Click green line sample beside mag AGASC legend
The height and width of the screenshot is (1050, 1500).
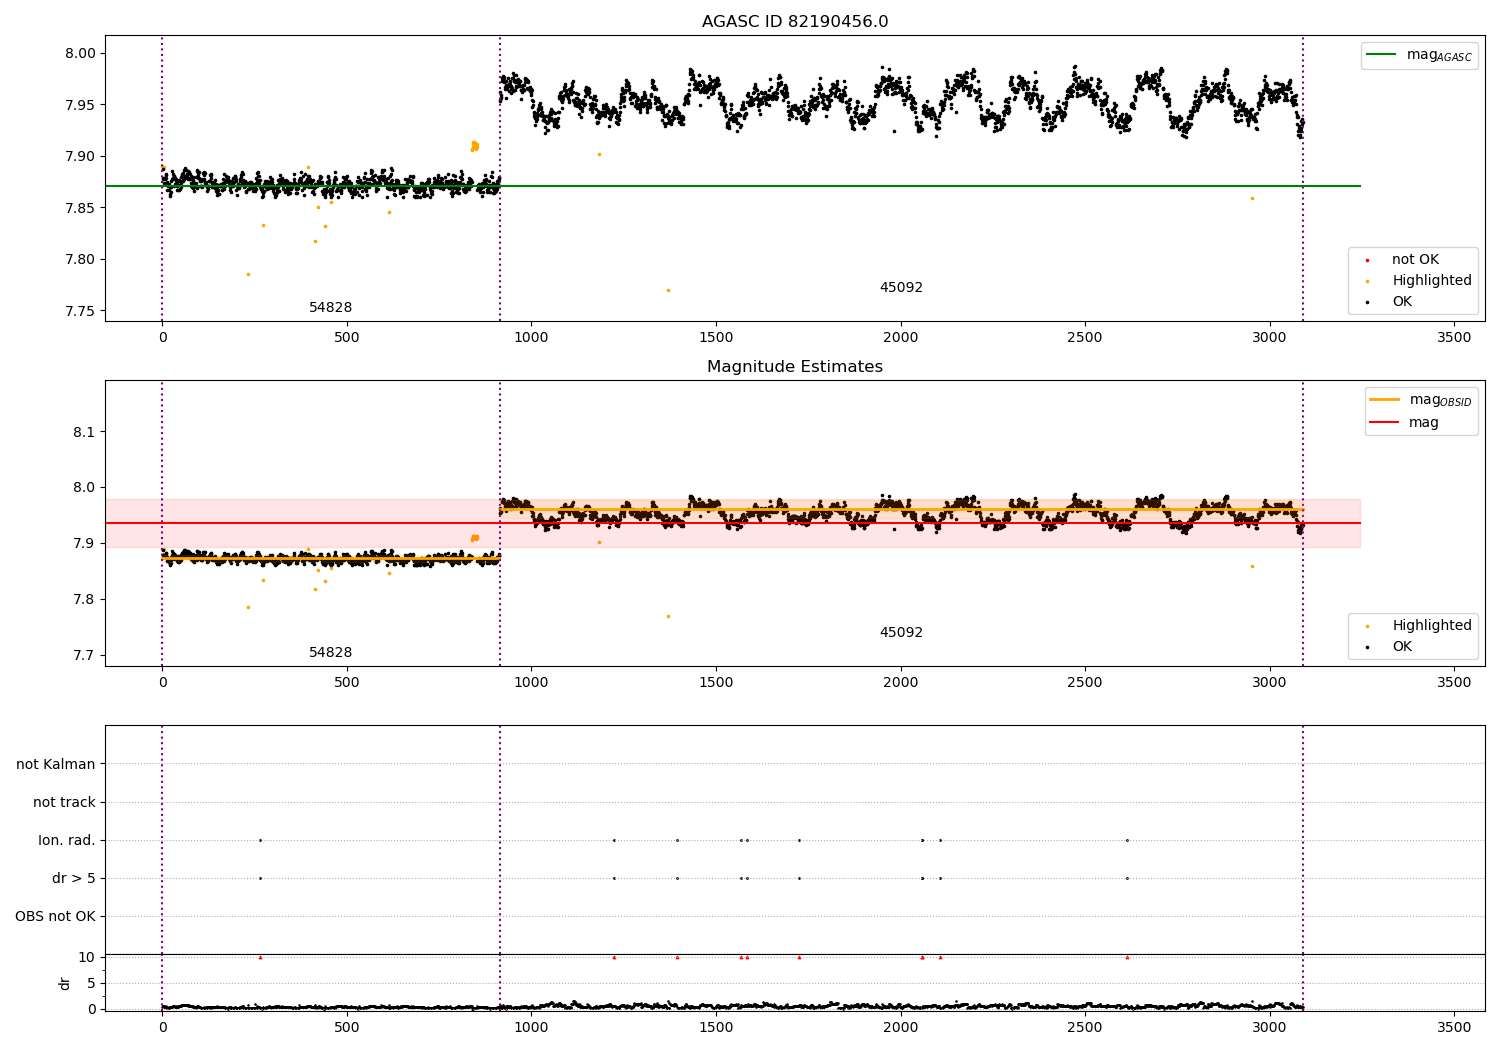click(x=1381, y=55)
